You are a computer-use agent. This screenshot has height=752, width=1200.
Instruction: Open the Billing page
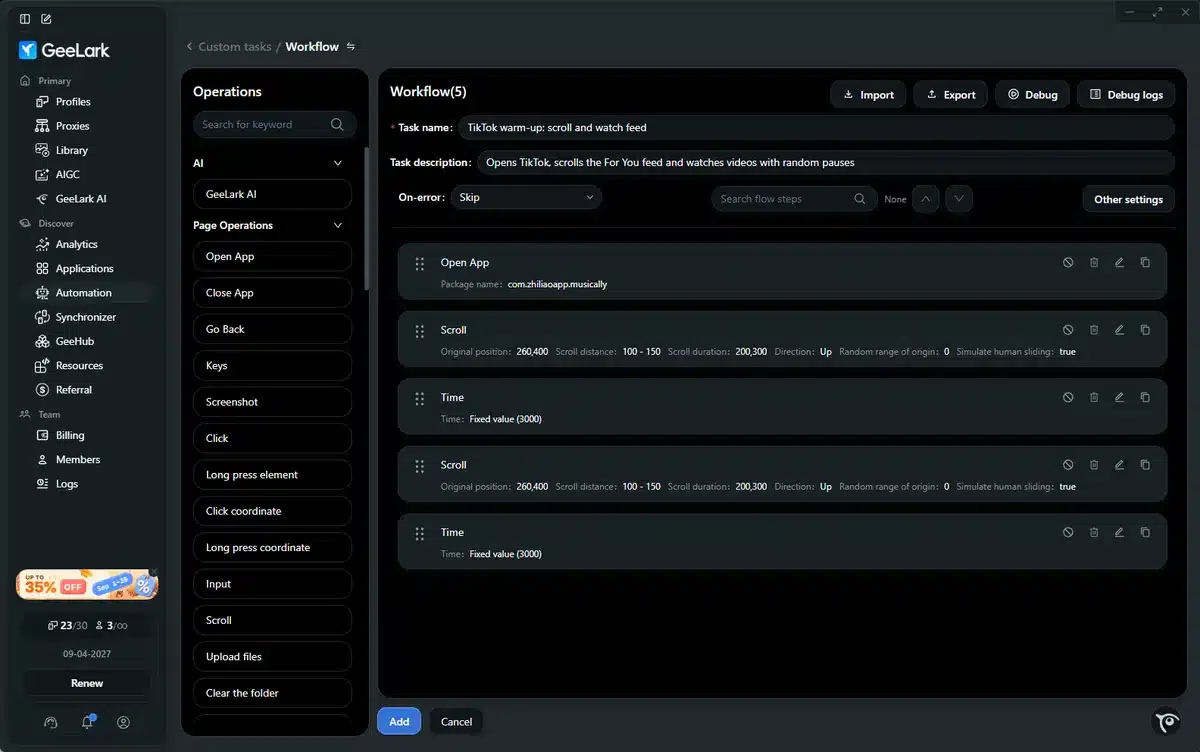point(70,435)
